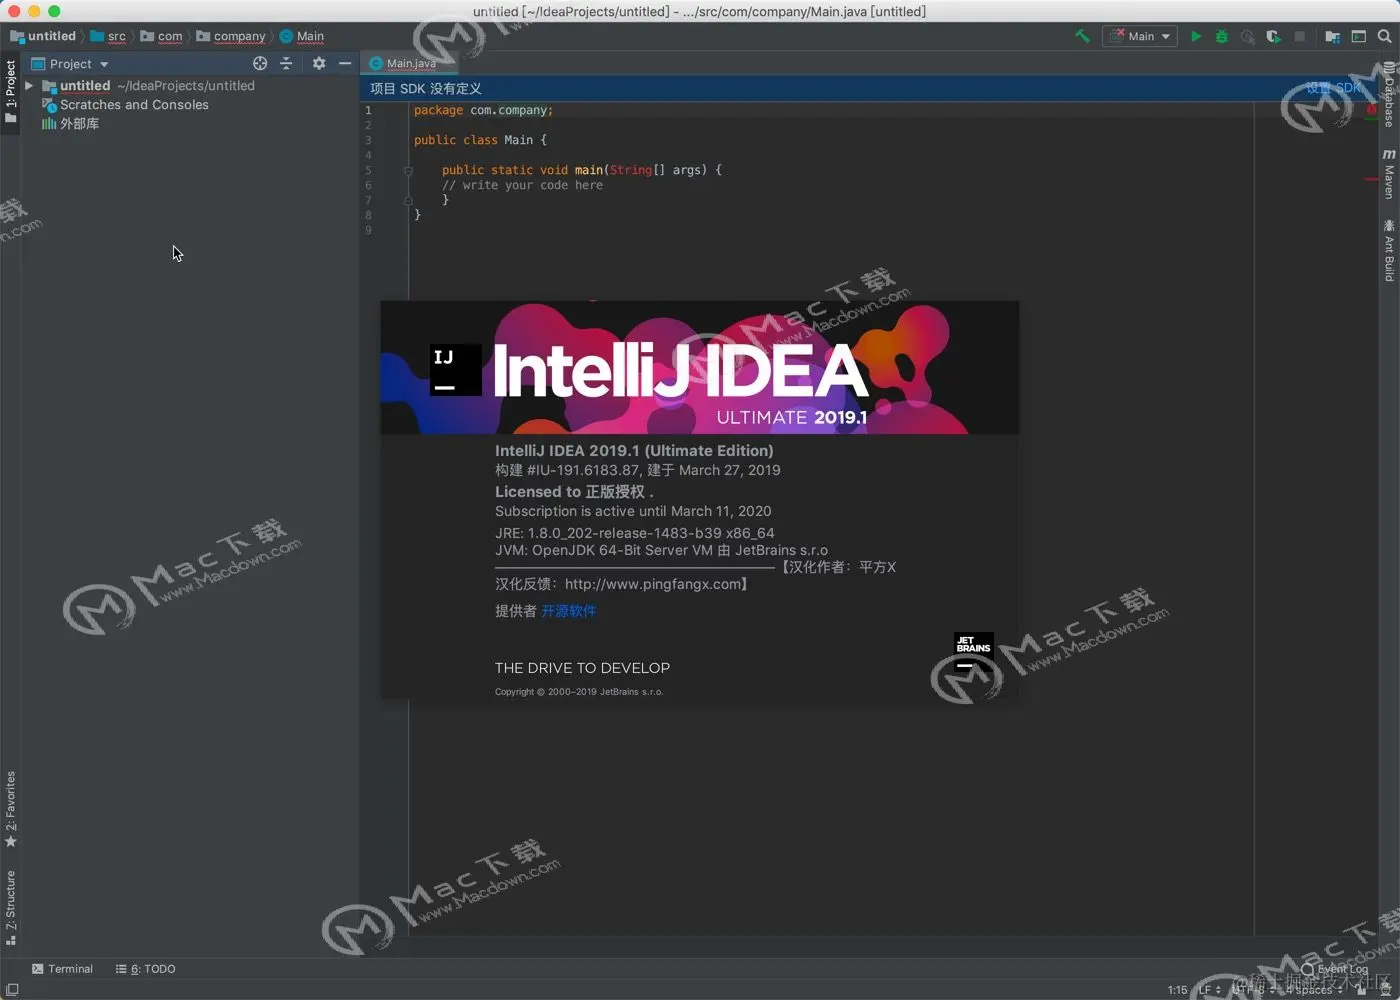The height and width of the screenshot is (1000, 1400).
Task: Expand the untitled project tree node
Action: [x=29, y=86]
